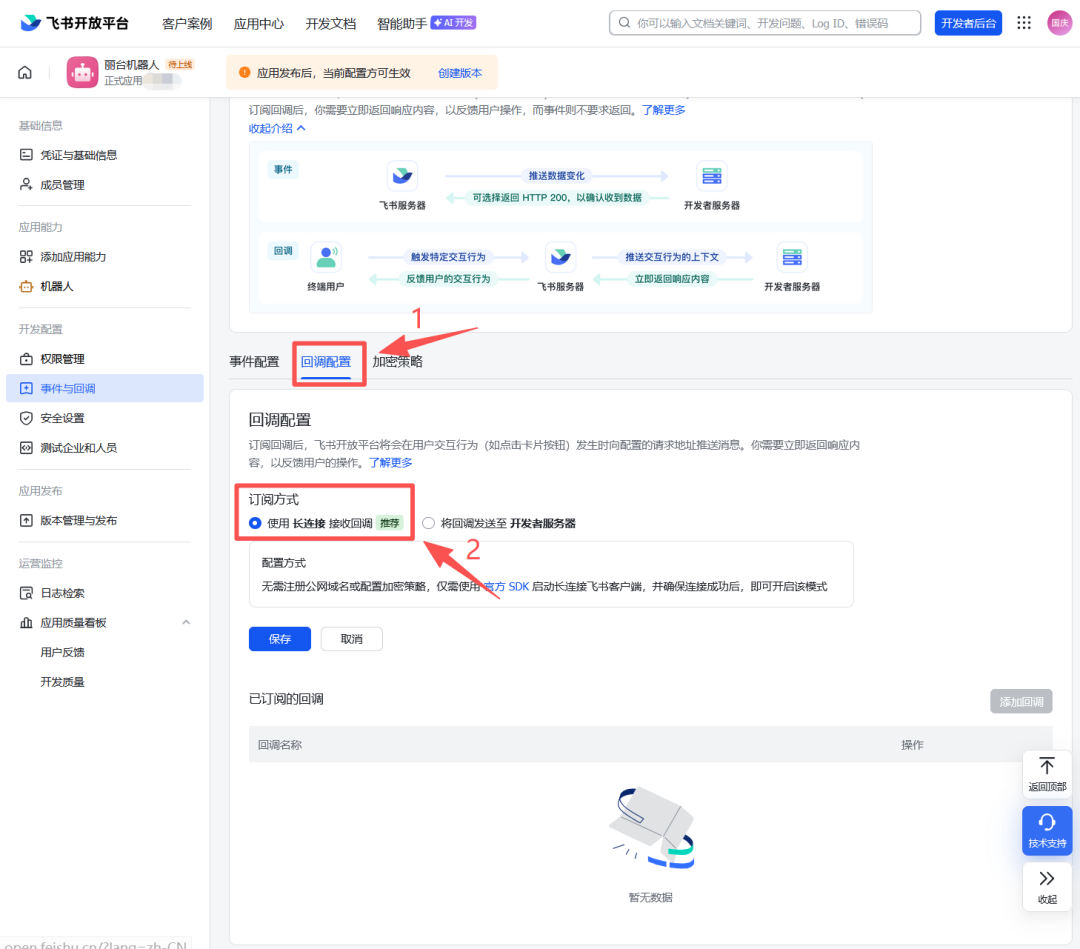1080x949 pixels.
Task: Open 技术支持 headset support button
Action: click(1047, 831)
